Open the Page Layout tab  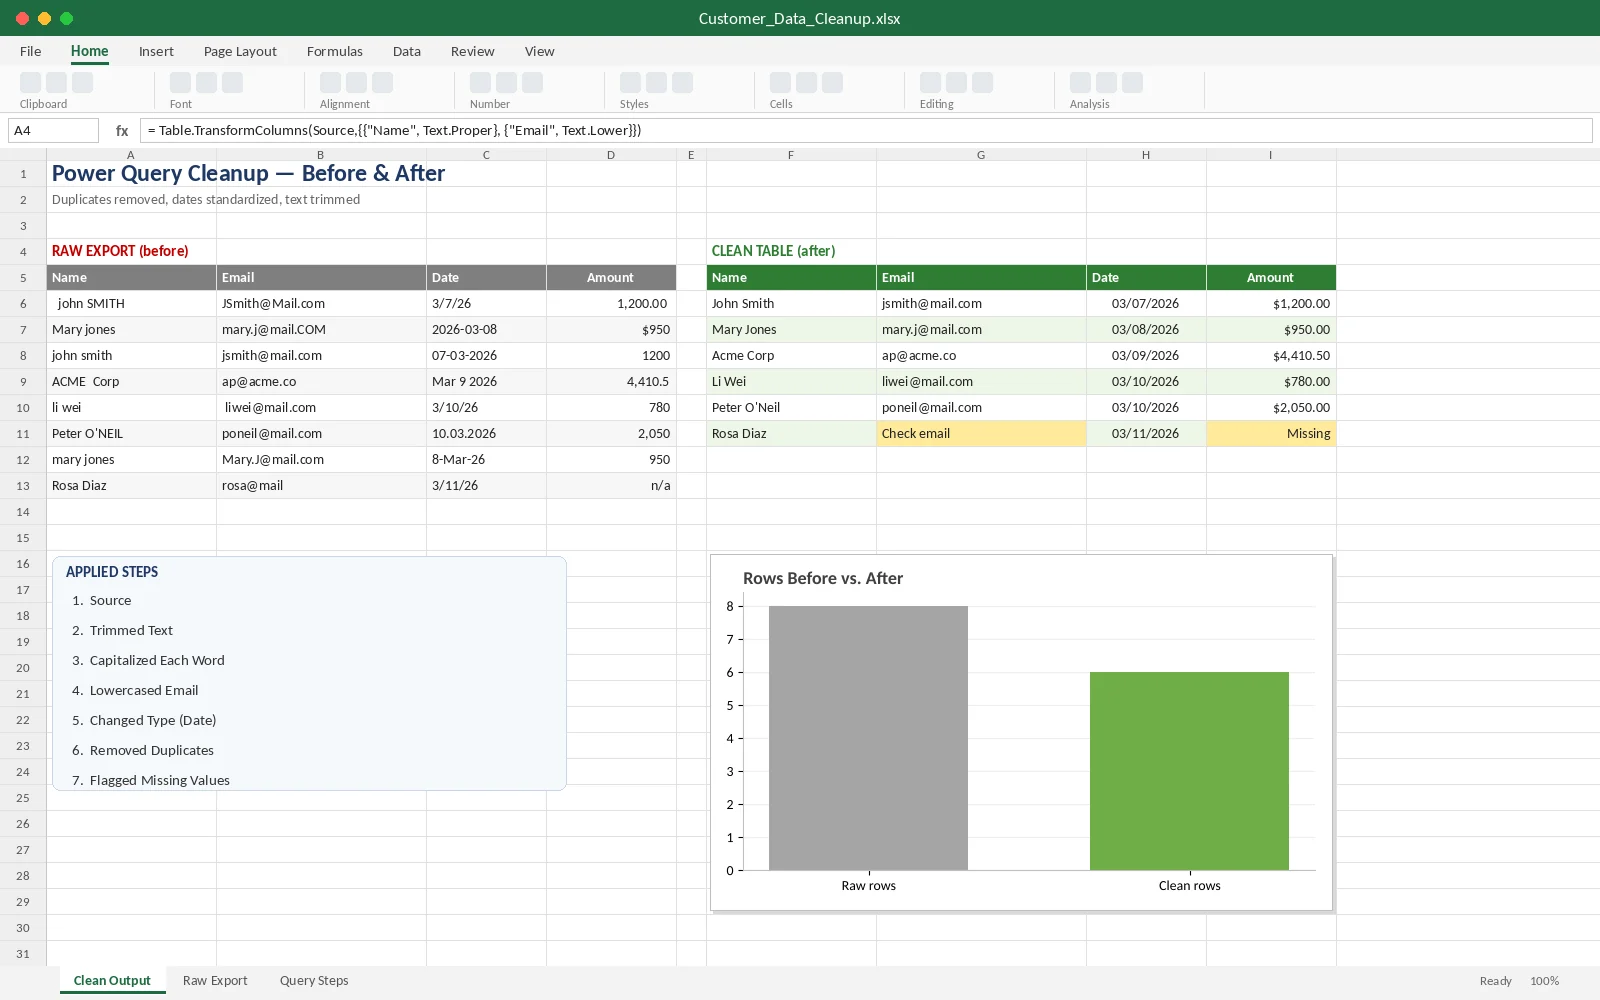coord(240,51)
